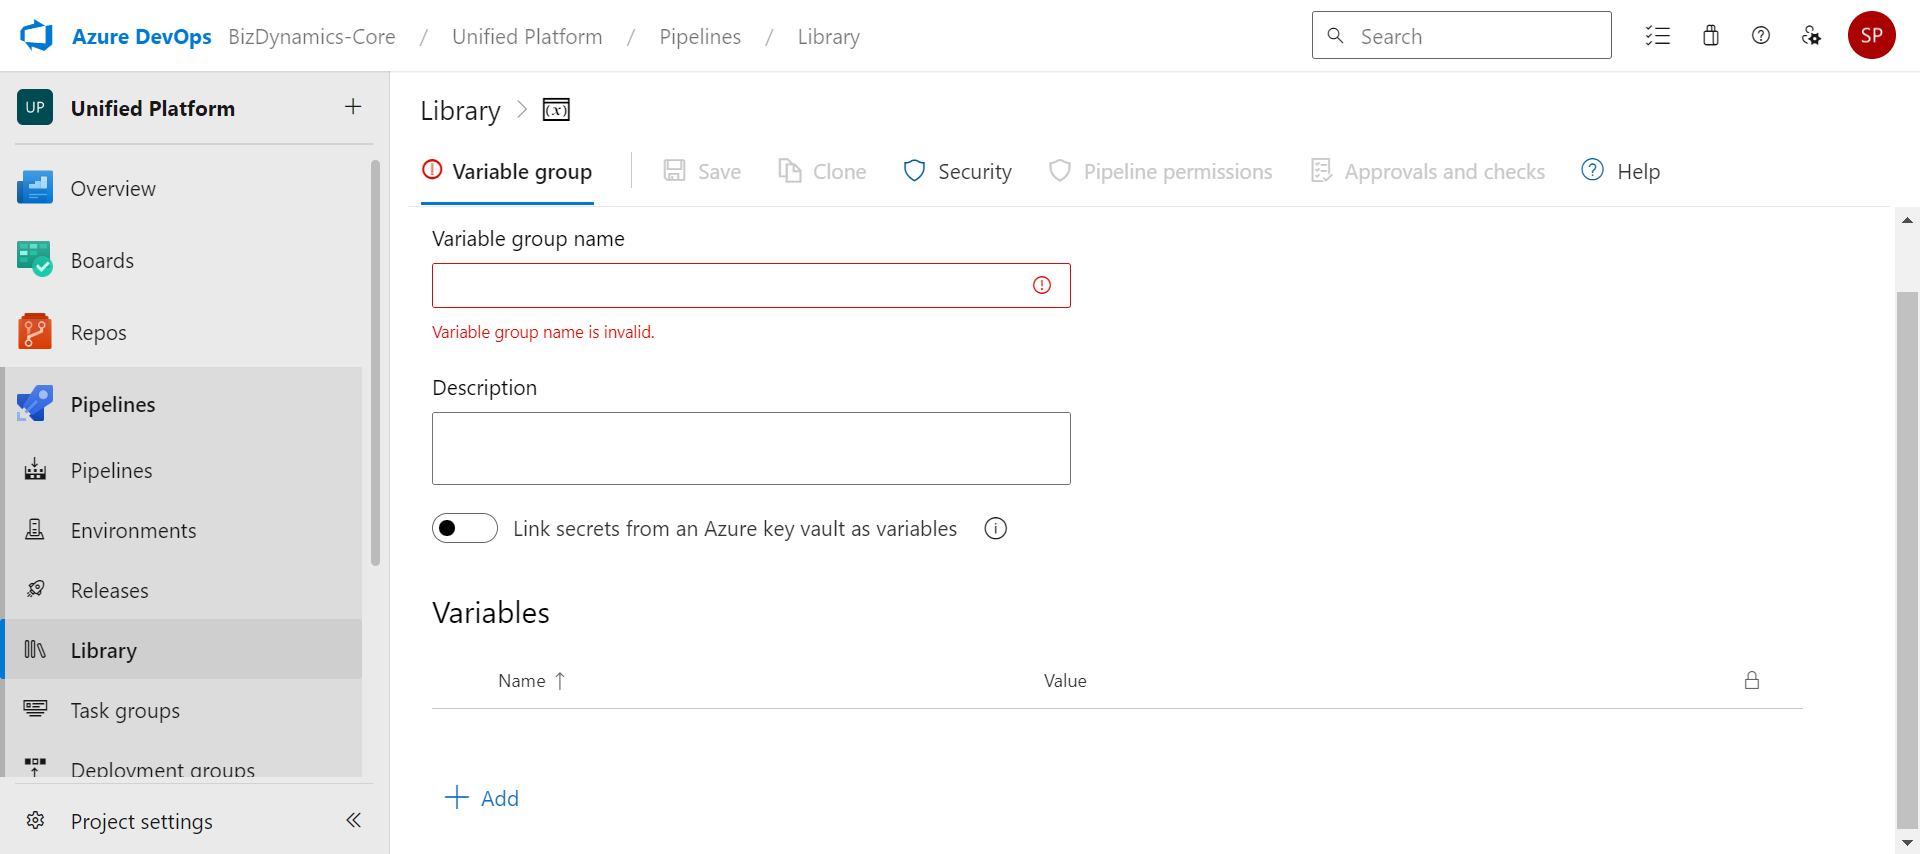The image size is (1920, 854).
Task: Open the Security tab
Action: point(957,171)
